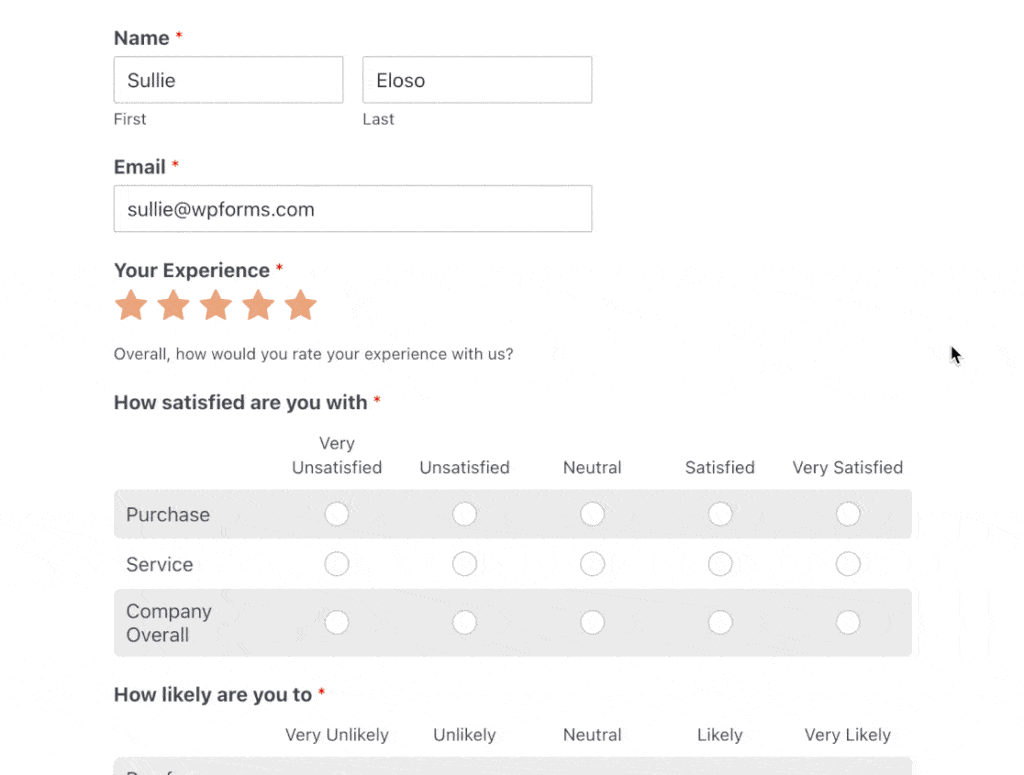This screenshot has width=1024, height=775.
Task: Select Very Unsatisfied for Service
Action: pyautogui.click(x=337, y=564)
